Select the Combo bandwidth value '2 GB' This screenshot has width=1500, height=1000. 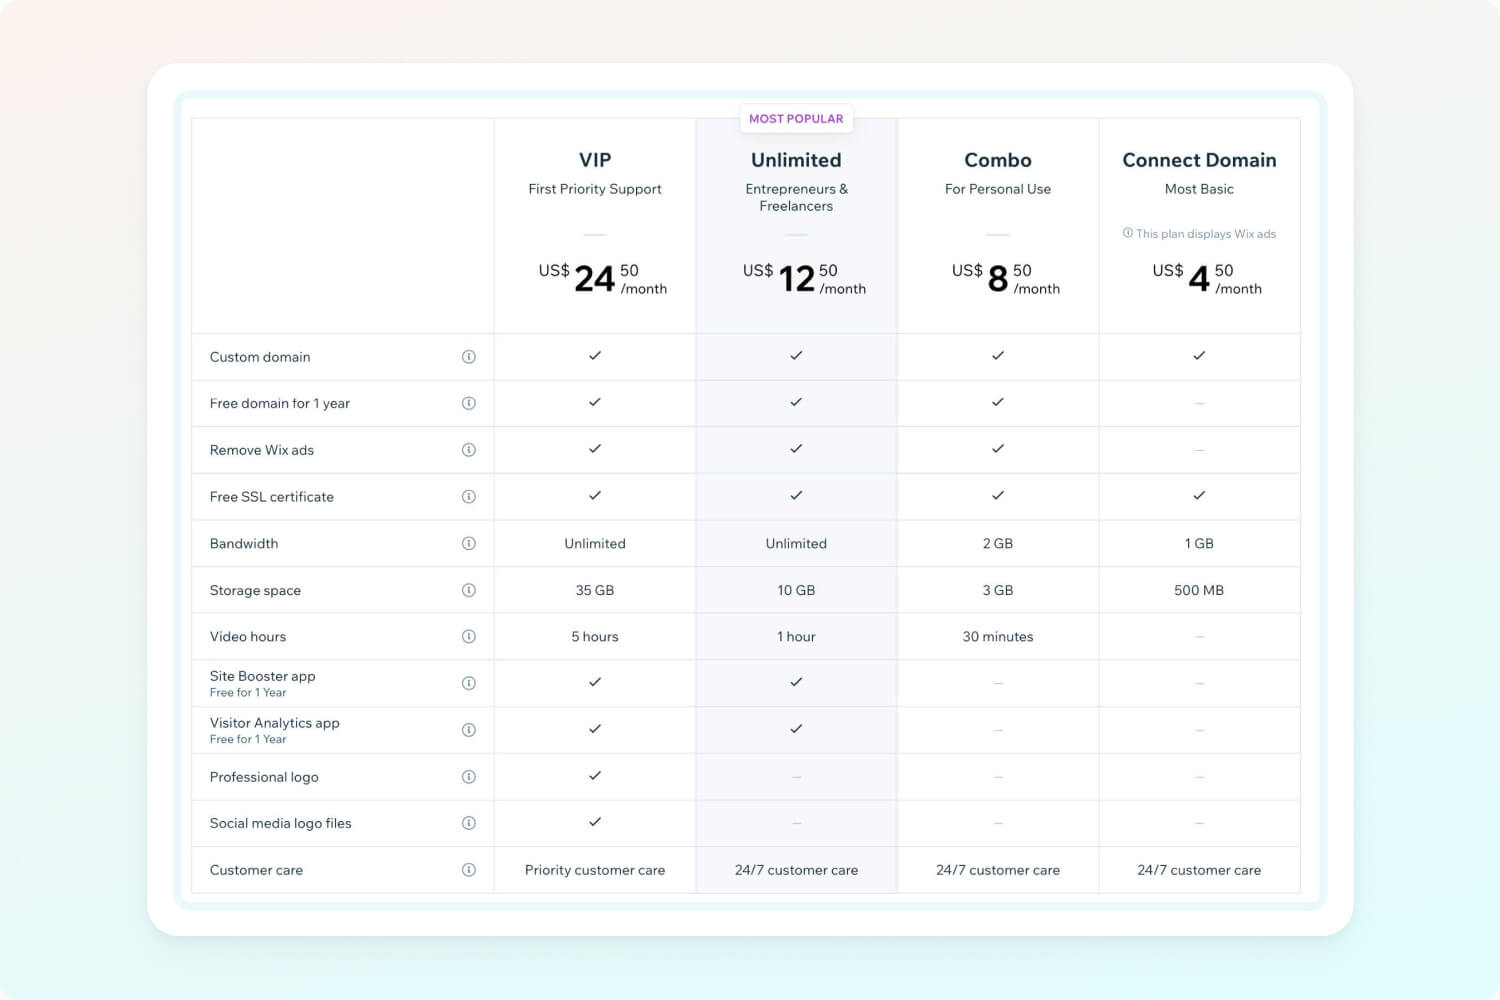pos(998,544)
